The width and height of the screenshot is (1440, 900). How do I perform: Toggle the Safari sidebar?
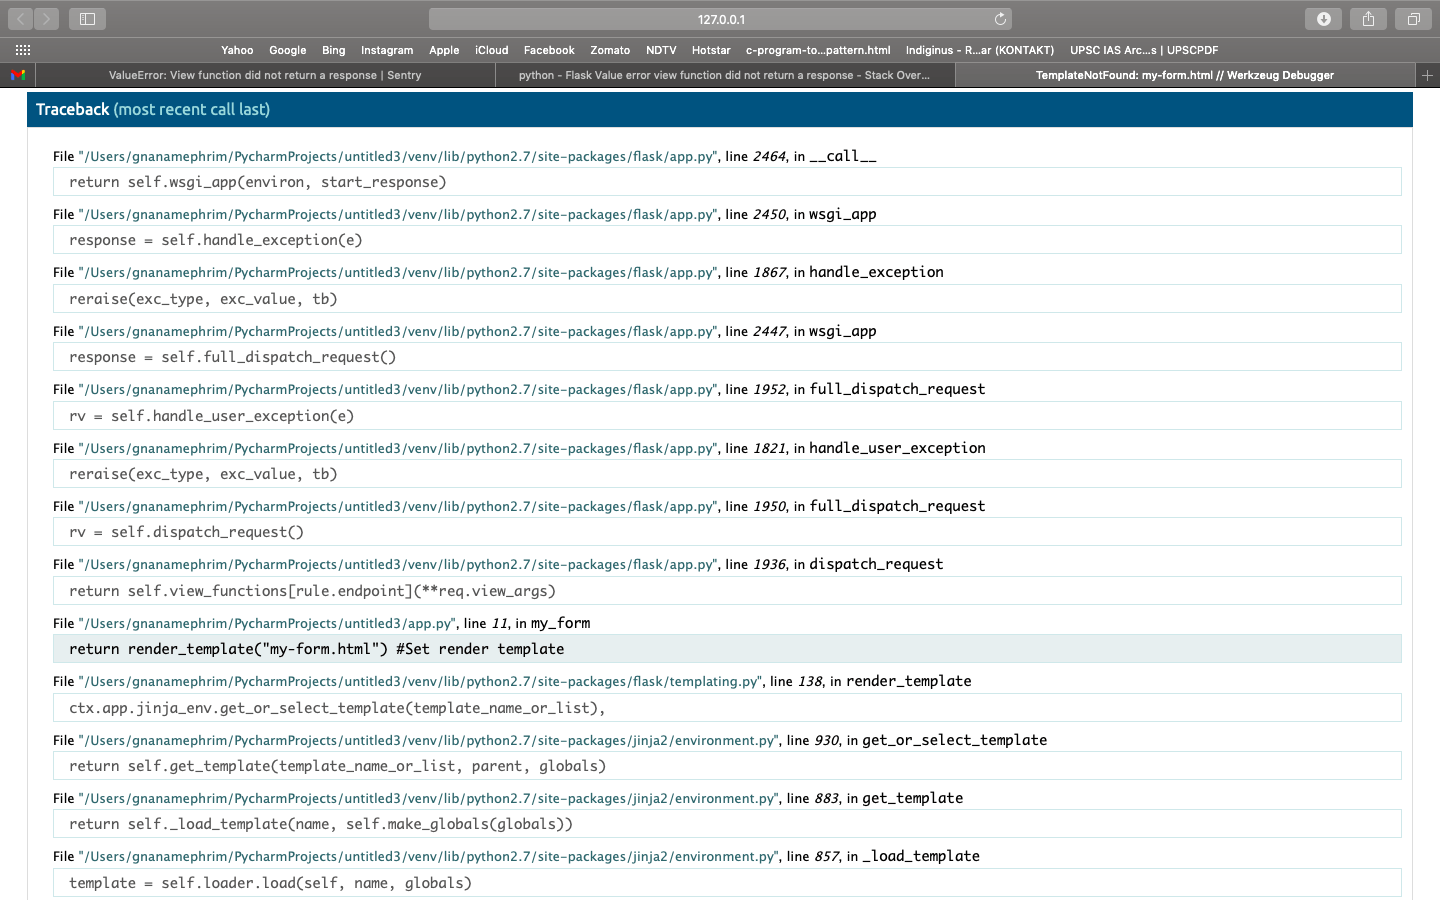point(87,18)
